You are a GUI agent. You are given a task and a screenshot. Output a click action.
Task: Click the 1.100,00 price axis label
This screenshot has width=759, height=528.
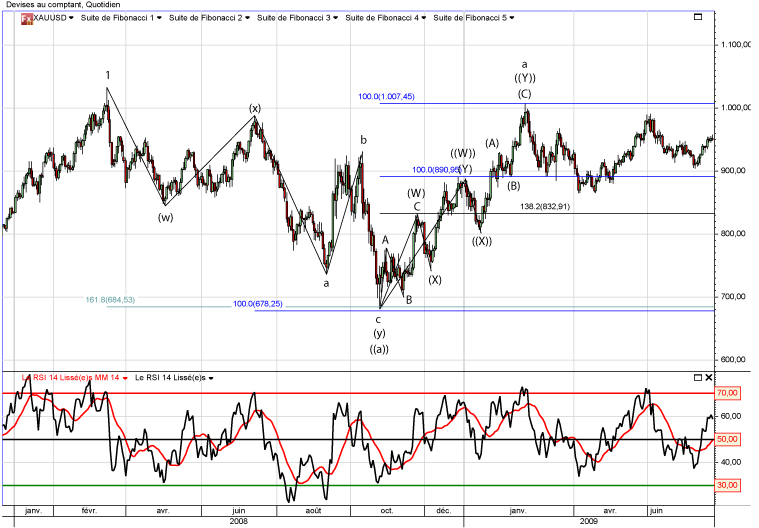point(736,45)
